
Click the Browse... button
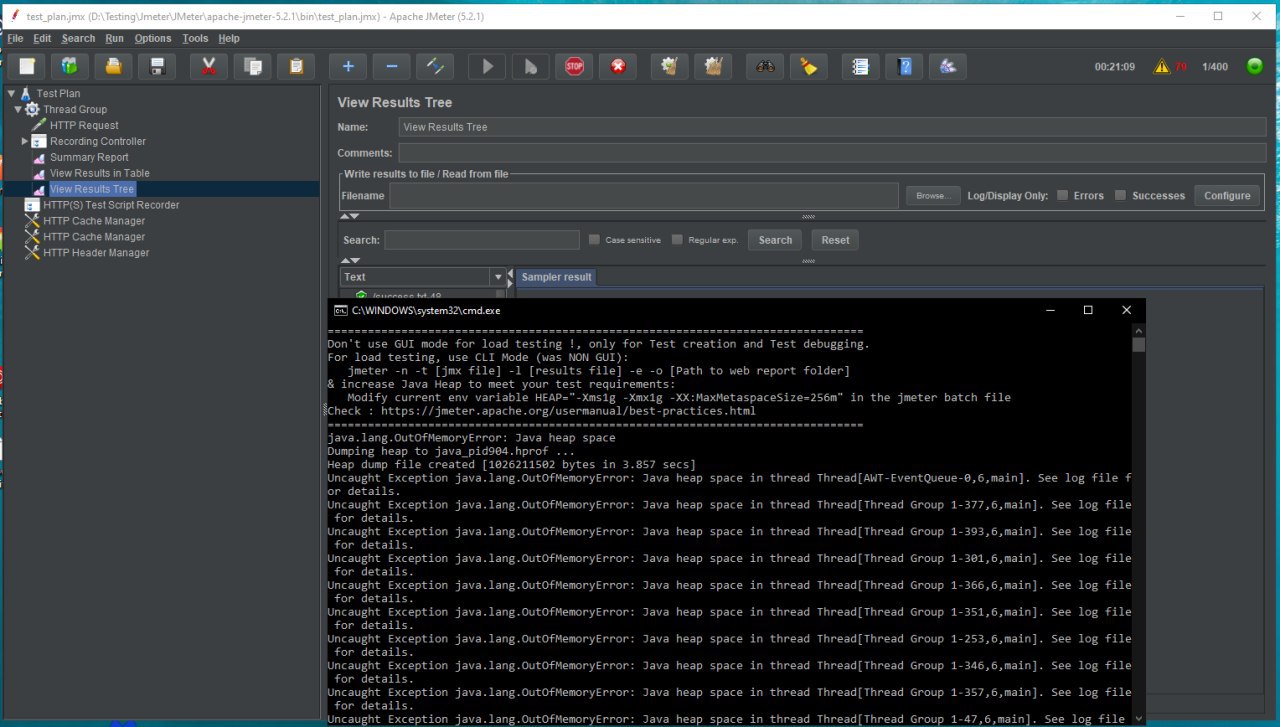click(x=933, y=196)
